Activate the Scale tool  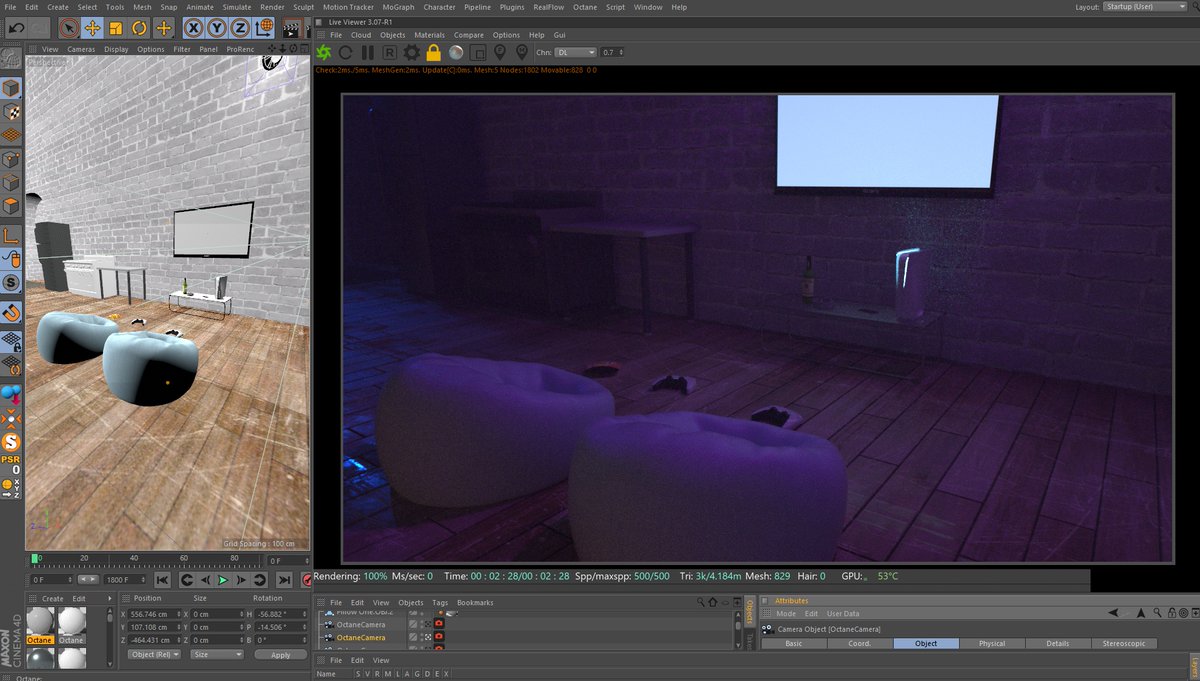coord(116,28)
